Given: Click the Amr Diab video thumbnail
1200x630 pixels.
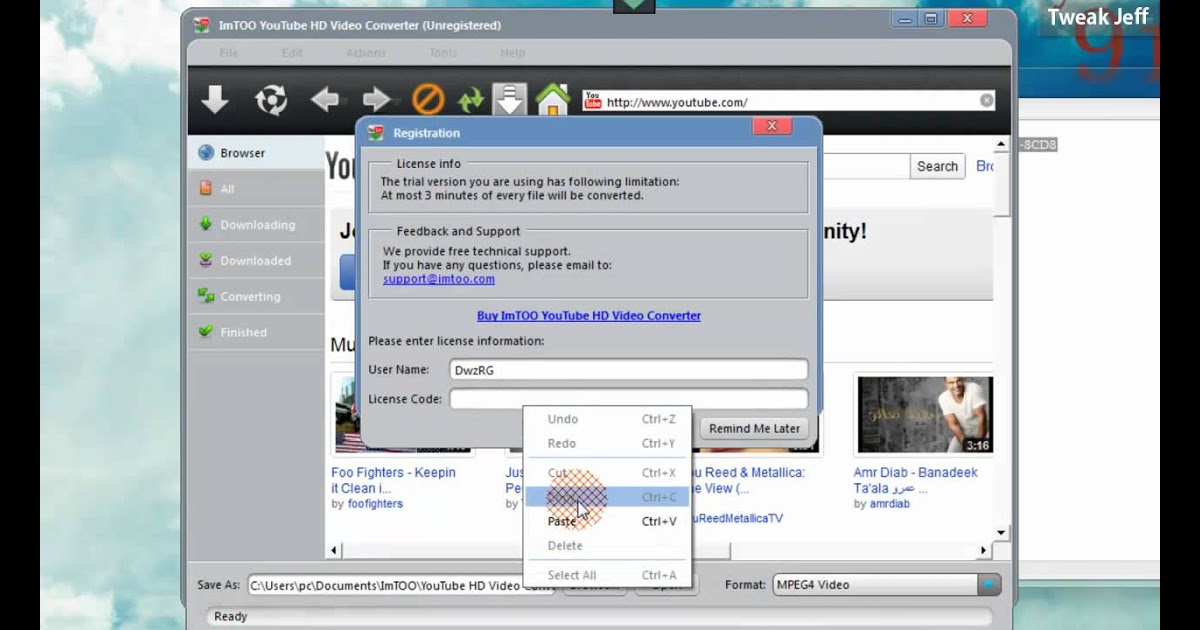Looking at the screenshot, I should point(925,414).
